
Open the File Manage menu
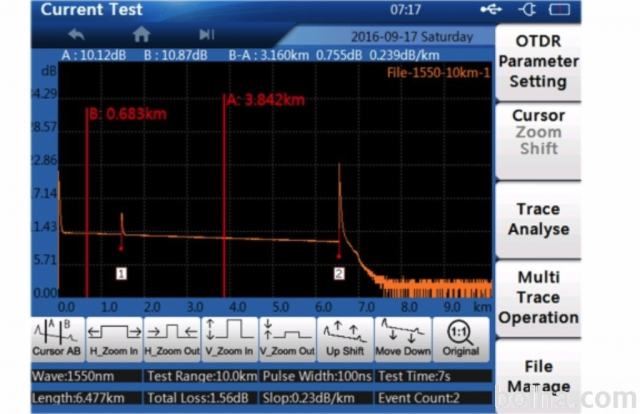point(539,376)
